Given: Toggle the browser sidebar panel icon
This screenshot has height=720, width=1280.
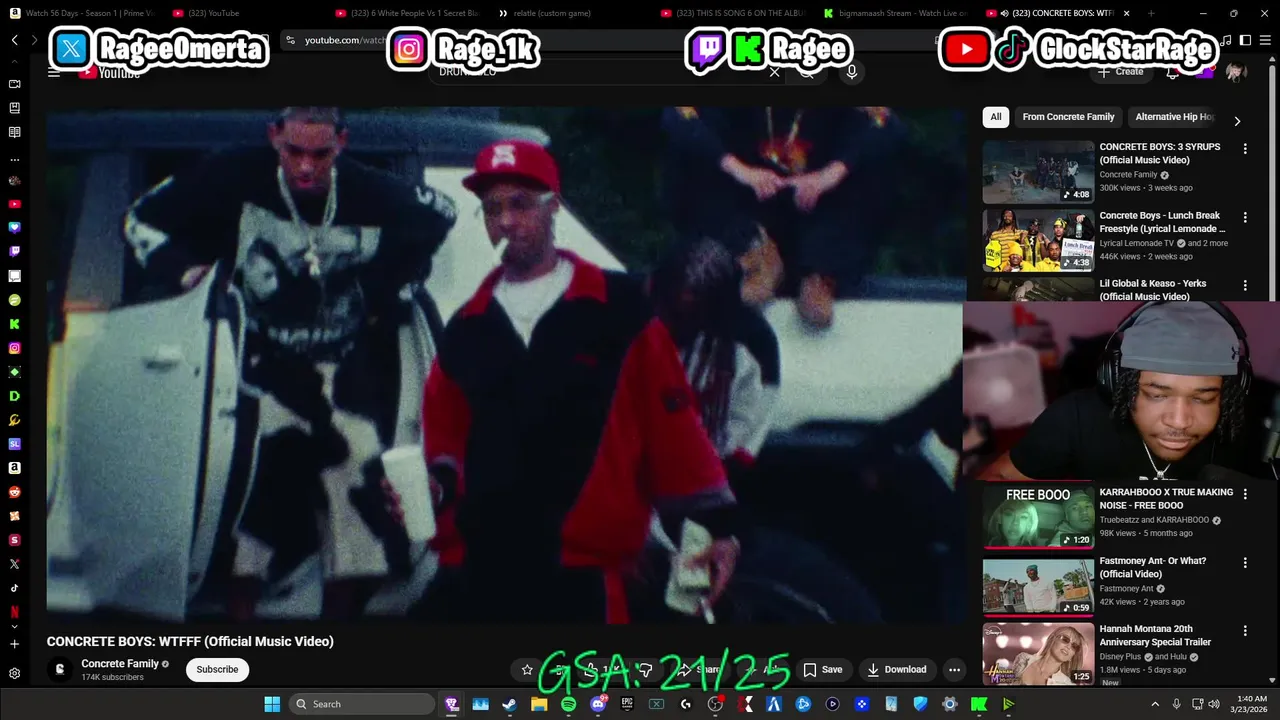Looking at the screenshot, I should tap(1245, 40).
